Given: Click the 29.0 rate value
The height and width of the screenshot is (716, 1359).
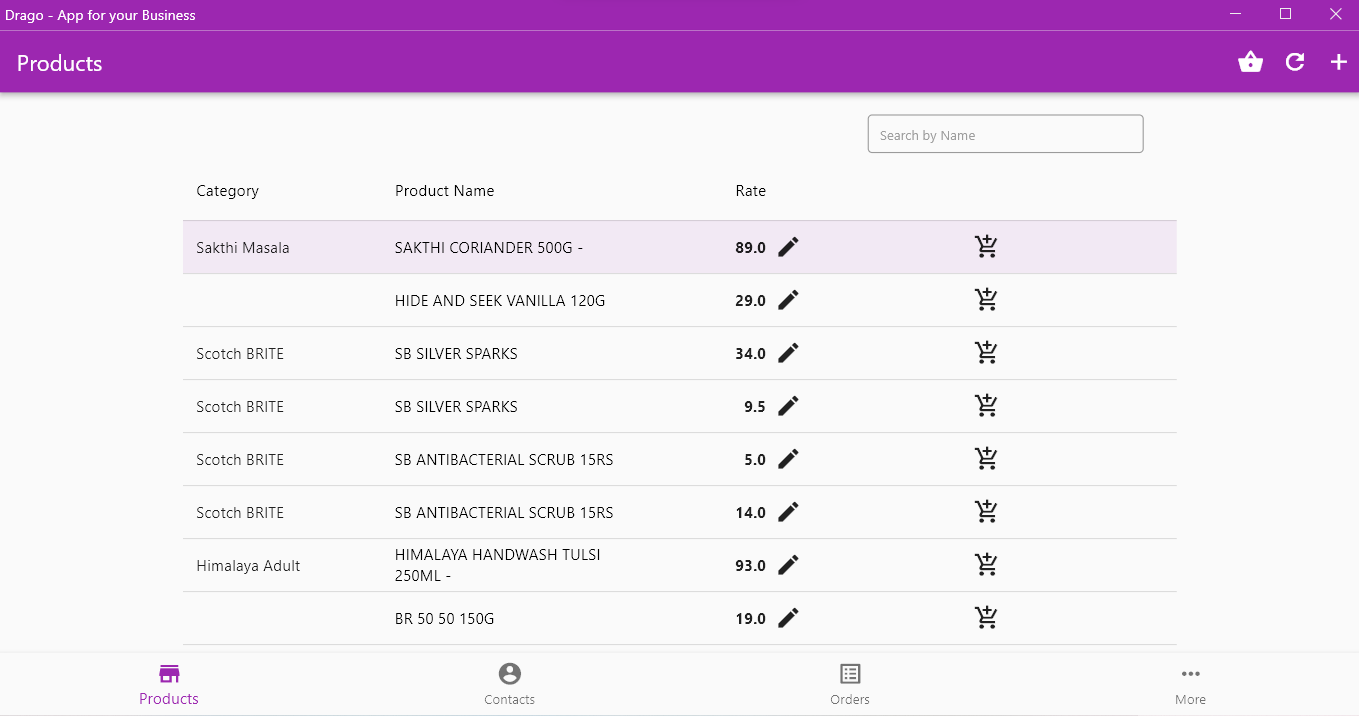Looking at the screenshot, I should tap(750, 301).
